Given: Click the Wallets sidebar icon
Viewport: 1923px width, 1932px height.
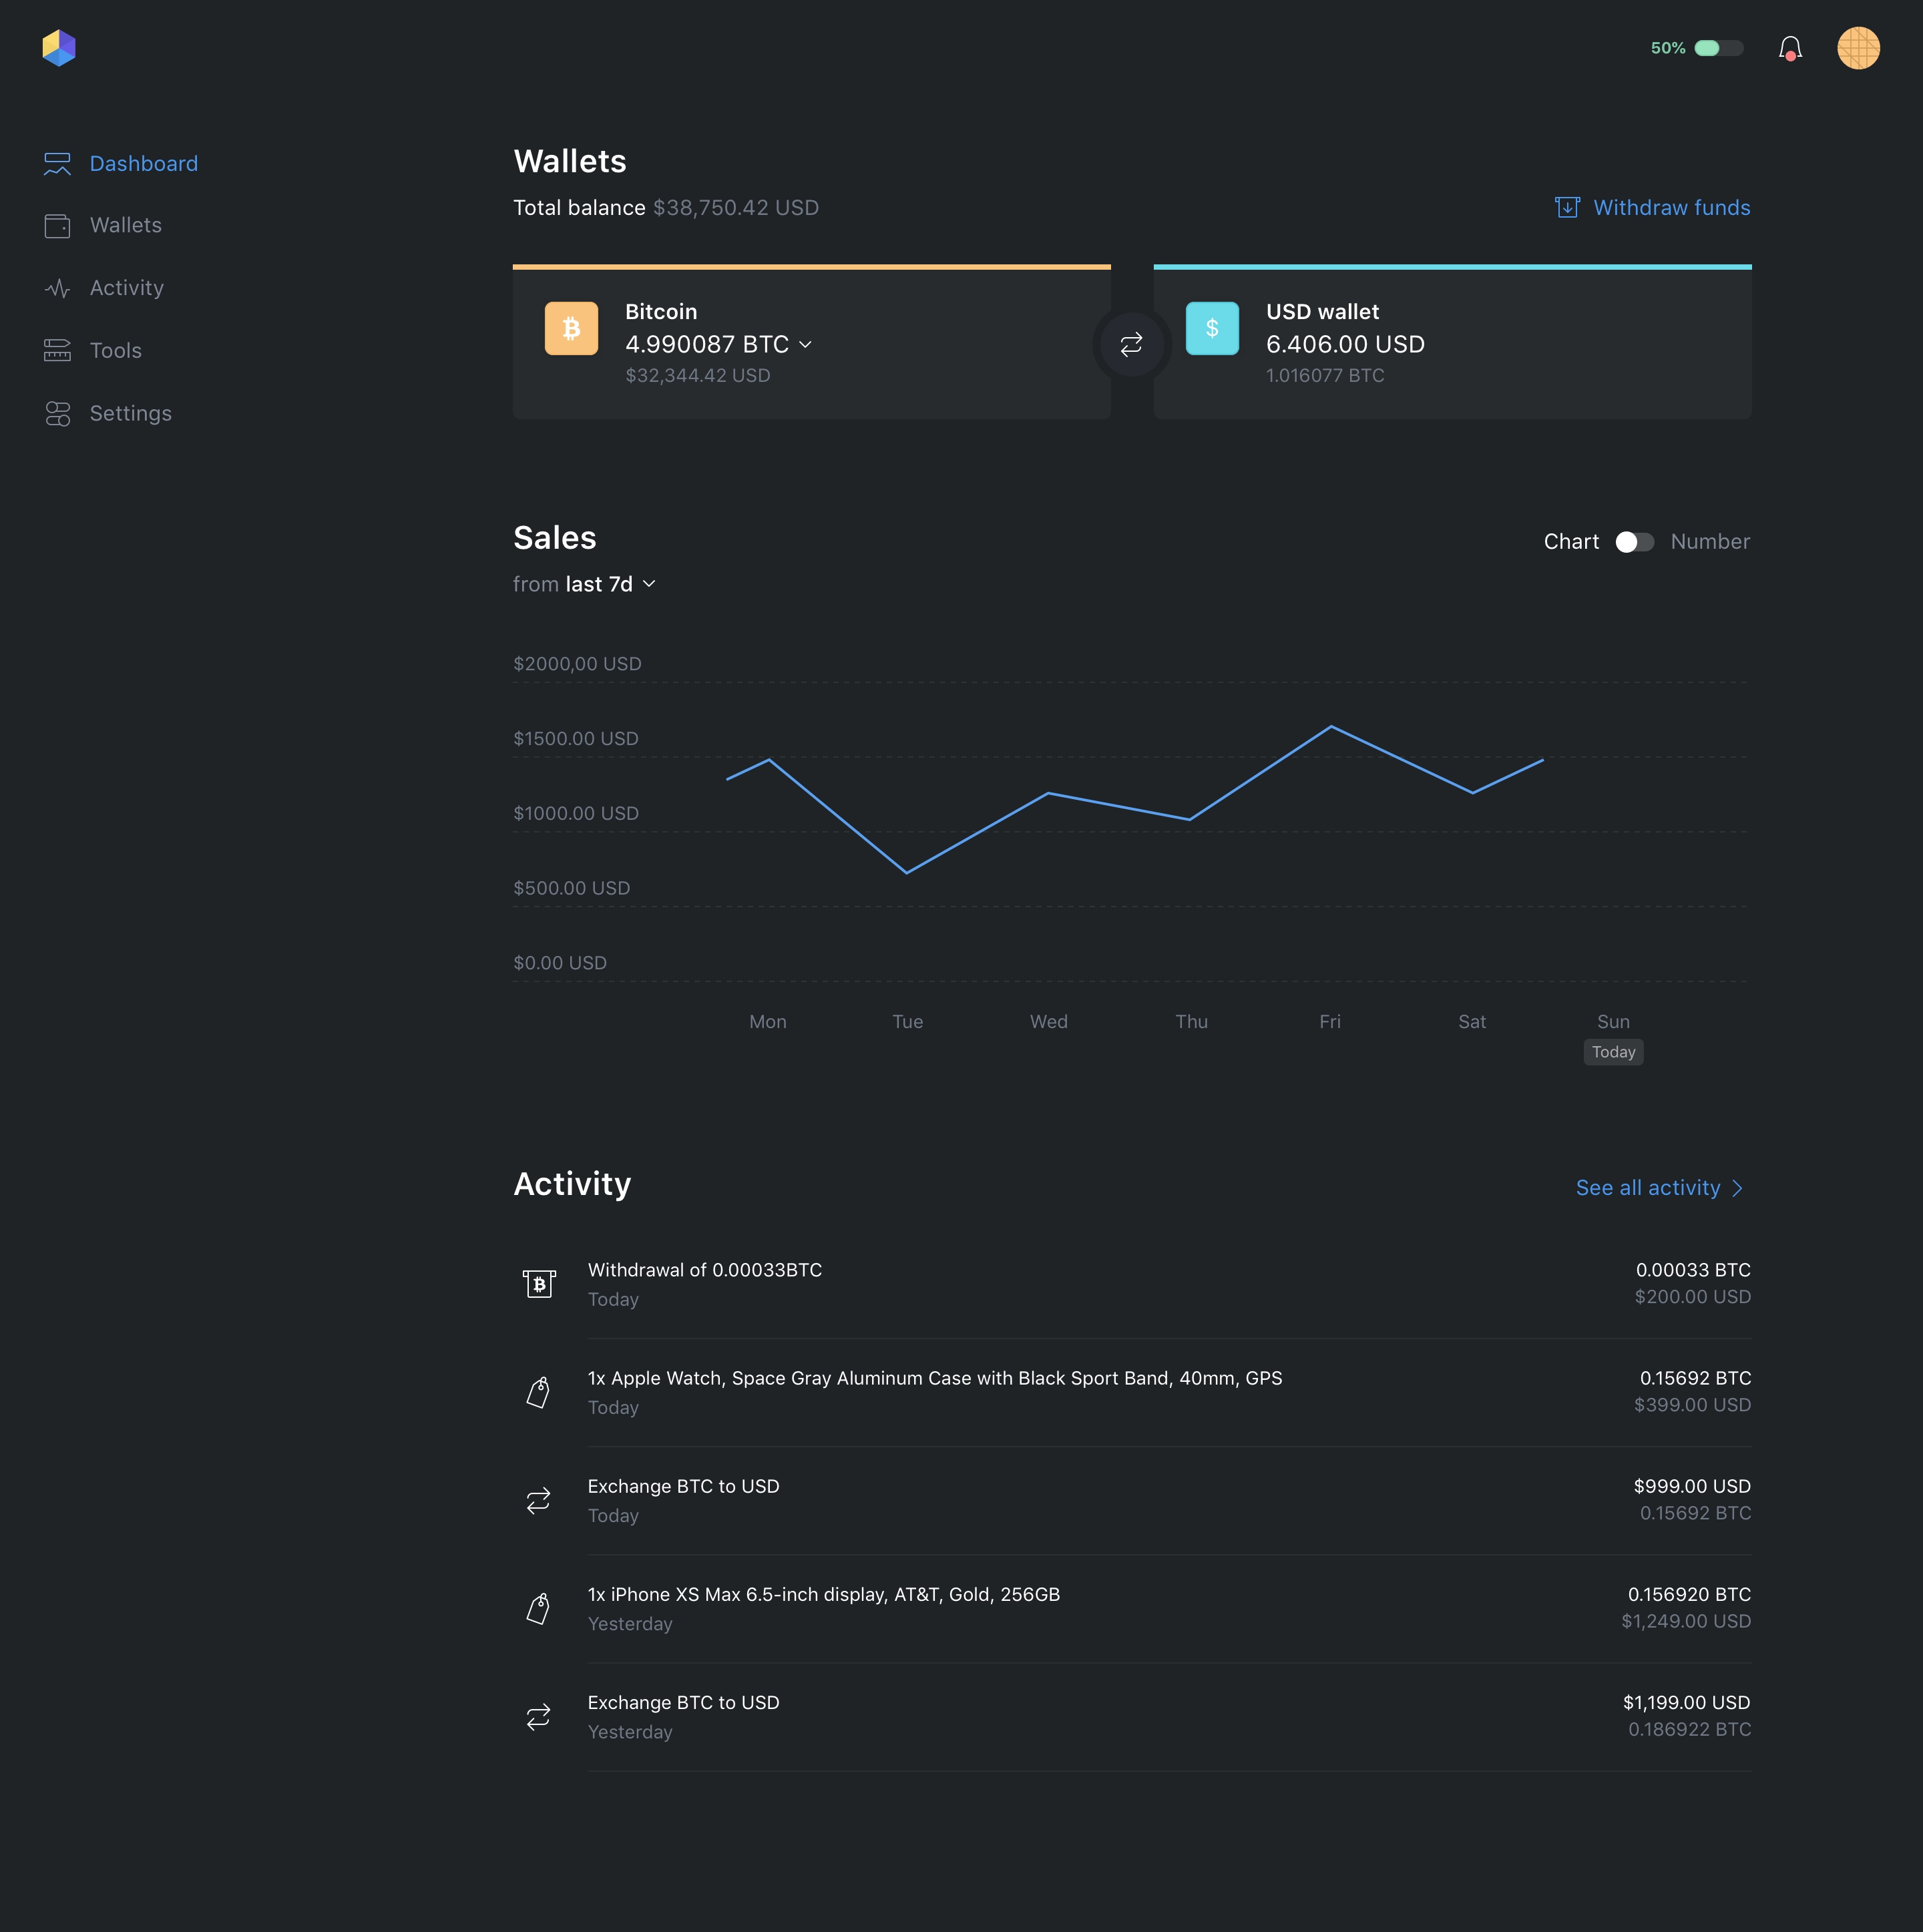Looking at the screenshot, I should [57, 226].
